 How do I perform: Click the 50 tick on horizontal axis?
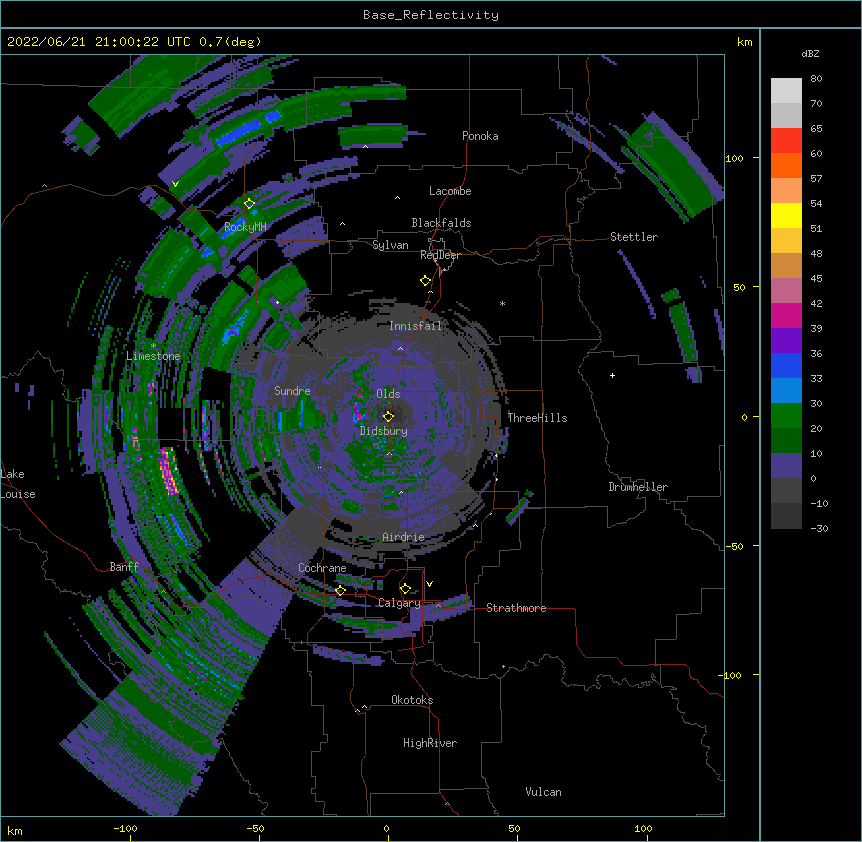point(514,828)
